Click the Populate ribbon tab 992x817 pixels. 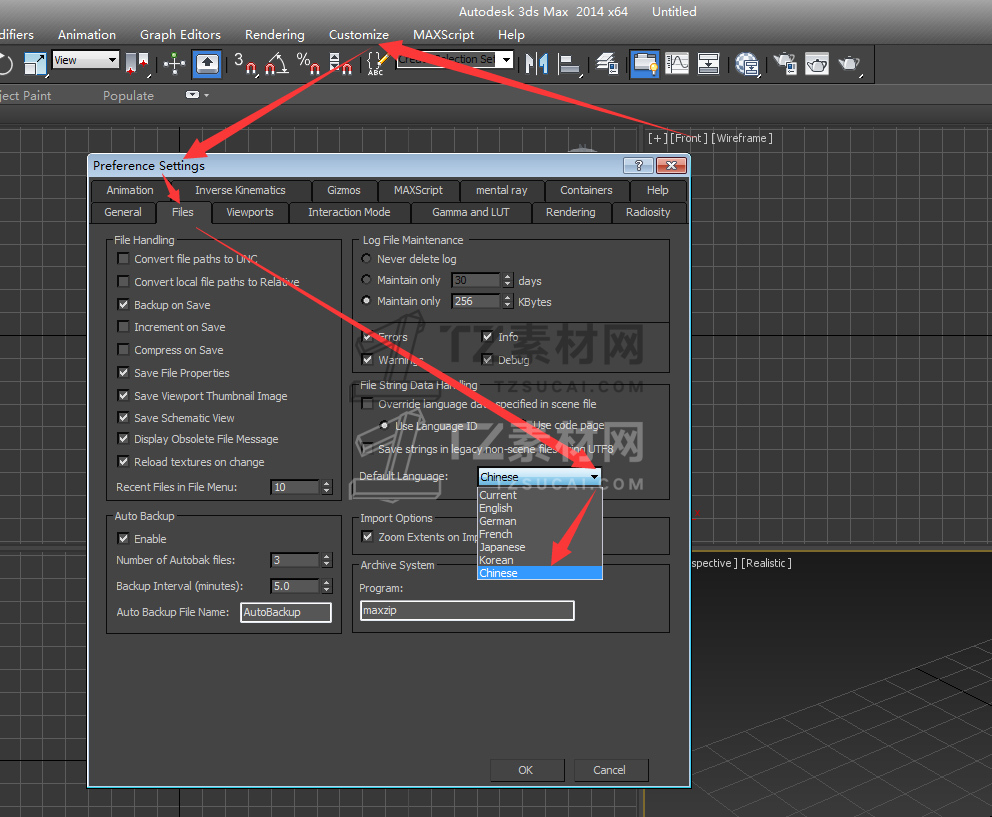point(128,96)
